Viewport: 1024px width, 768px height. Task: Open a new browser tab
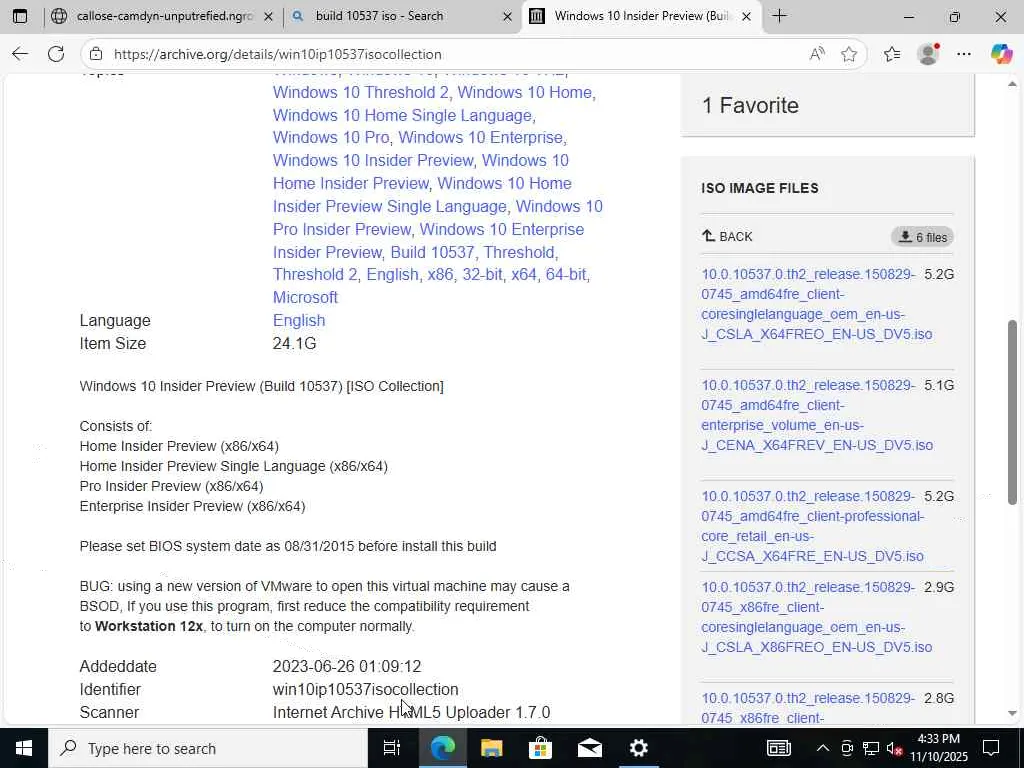pyautogui.click(x=779, y=16)
